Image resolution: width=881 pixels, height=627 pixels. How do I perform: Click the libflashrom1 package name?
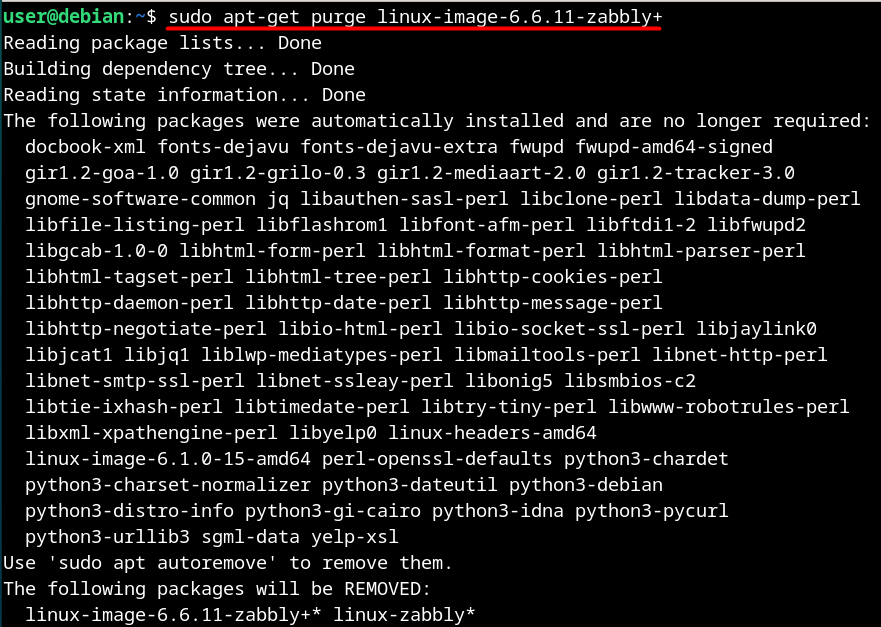pyautogui.click(x=321, y=225)
